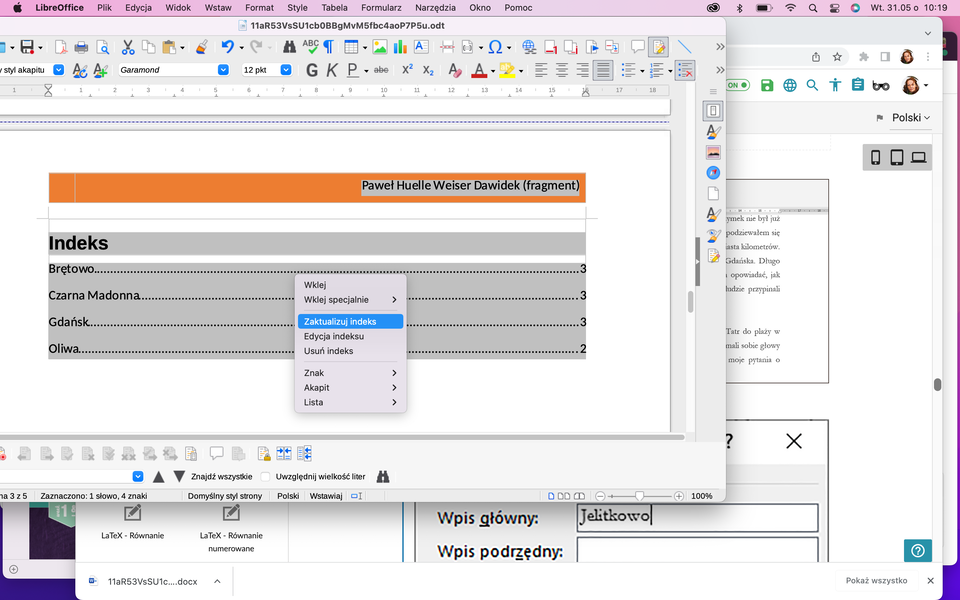This screenshot has height=600, width=960.
Task: Open the Navigator sidebar icon
Action: (712, 172)
